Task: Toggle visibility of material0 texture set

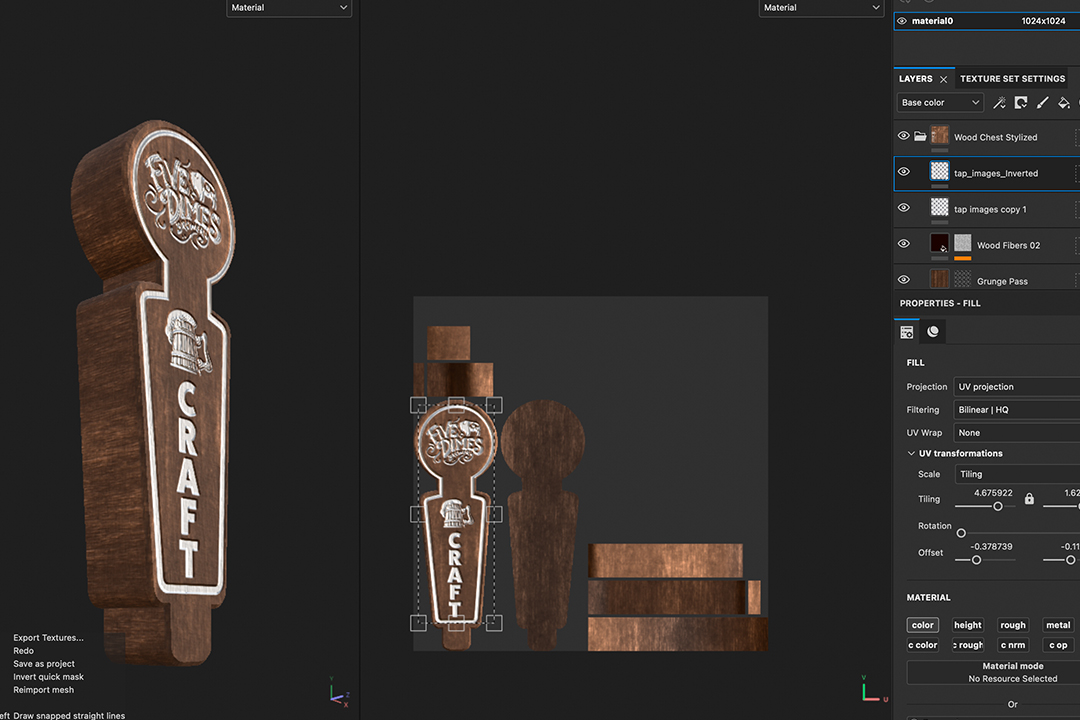Action: (x=902, y=21)
